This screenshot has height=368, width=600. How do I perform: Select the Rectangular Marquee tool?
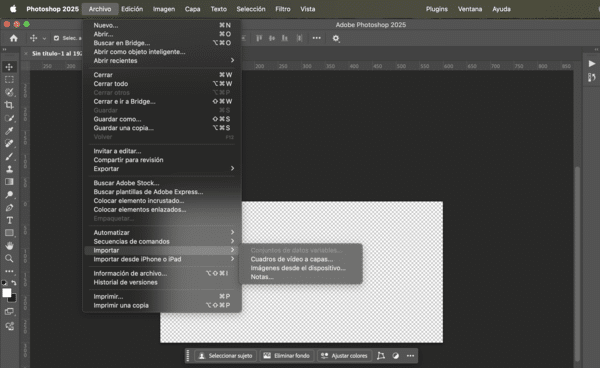click(x=9, y=80)
